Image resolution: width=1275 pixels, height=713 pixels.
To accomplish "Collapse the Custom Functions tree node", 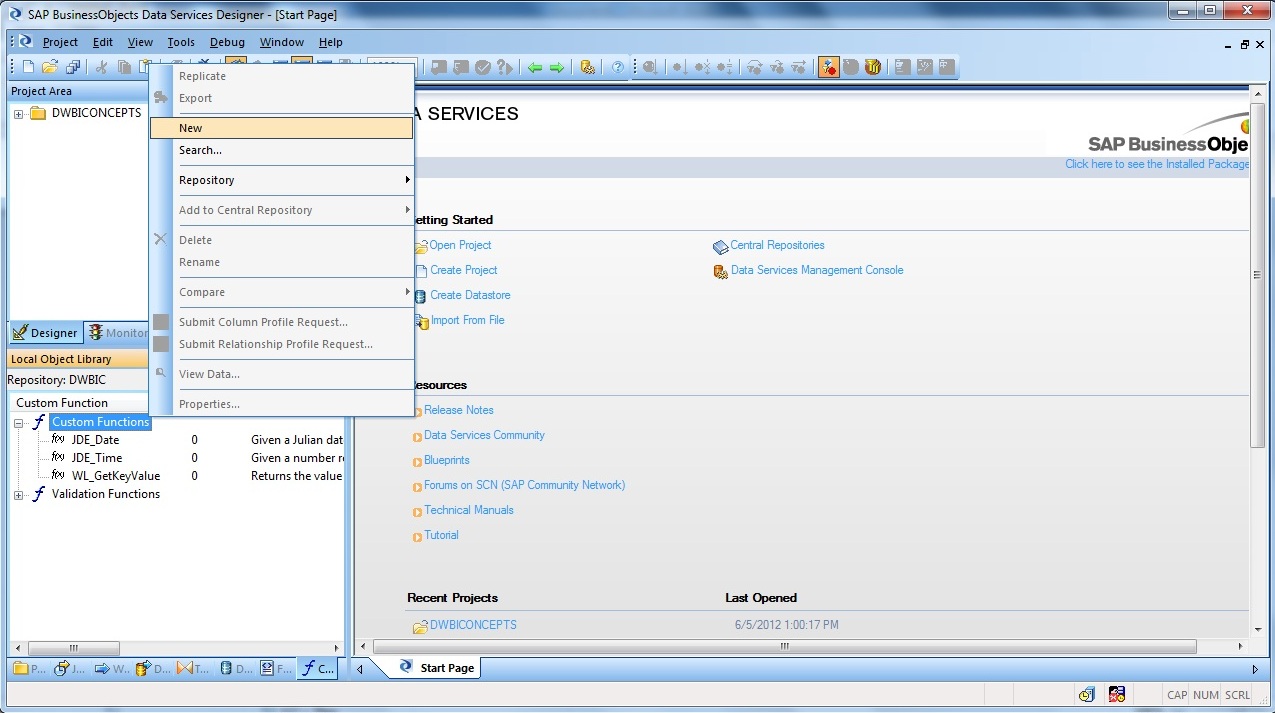I will 18,423.
